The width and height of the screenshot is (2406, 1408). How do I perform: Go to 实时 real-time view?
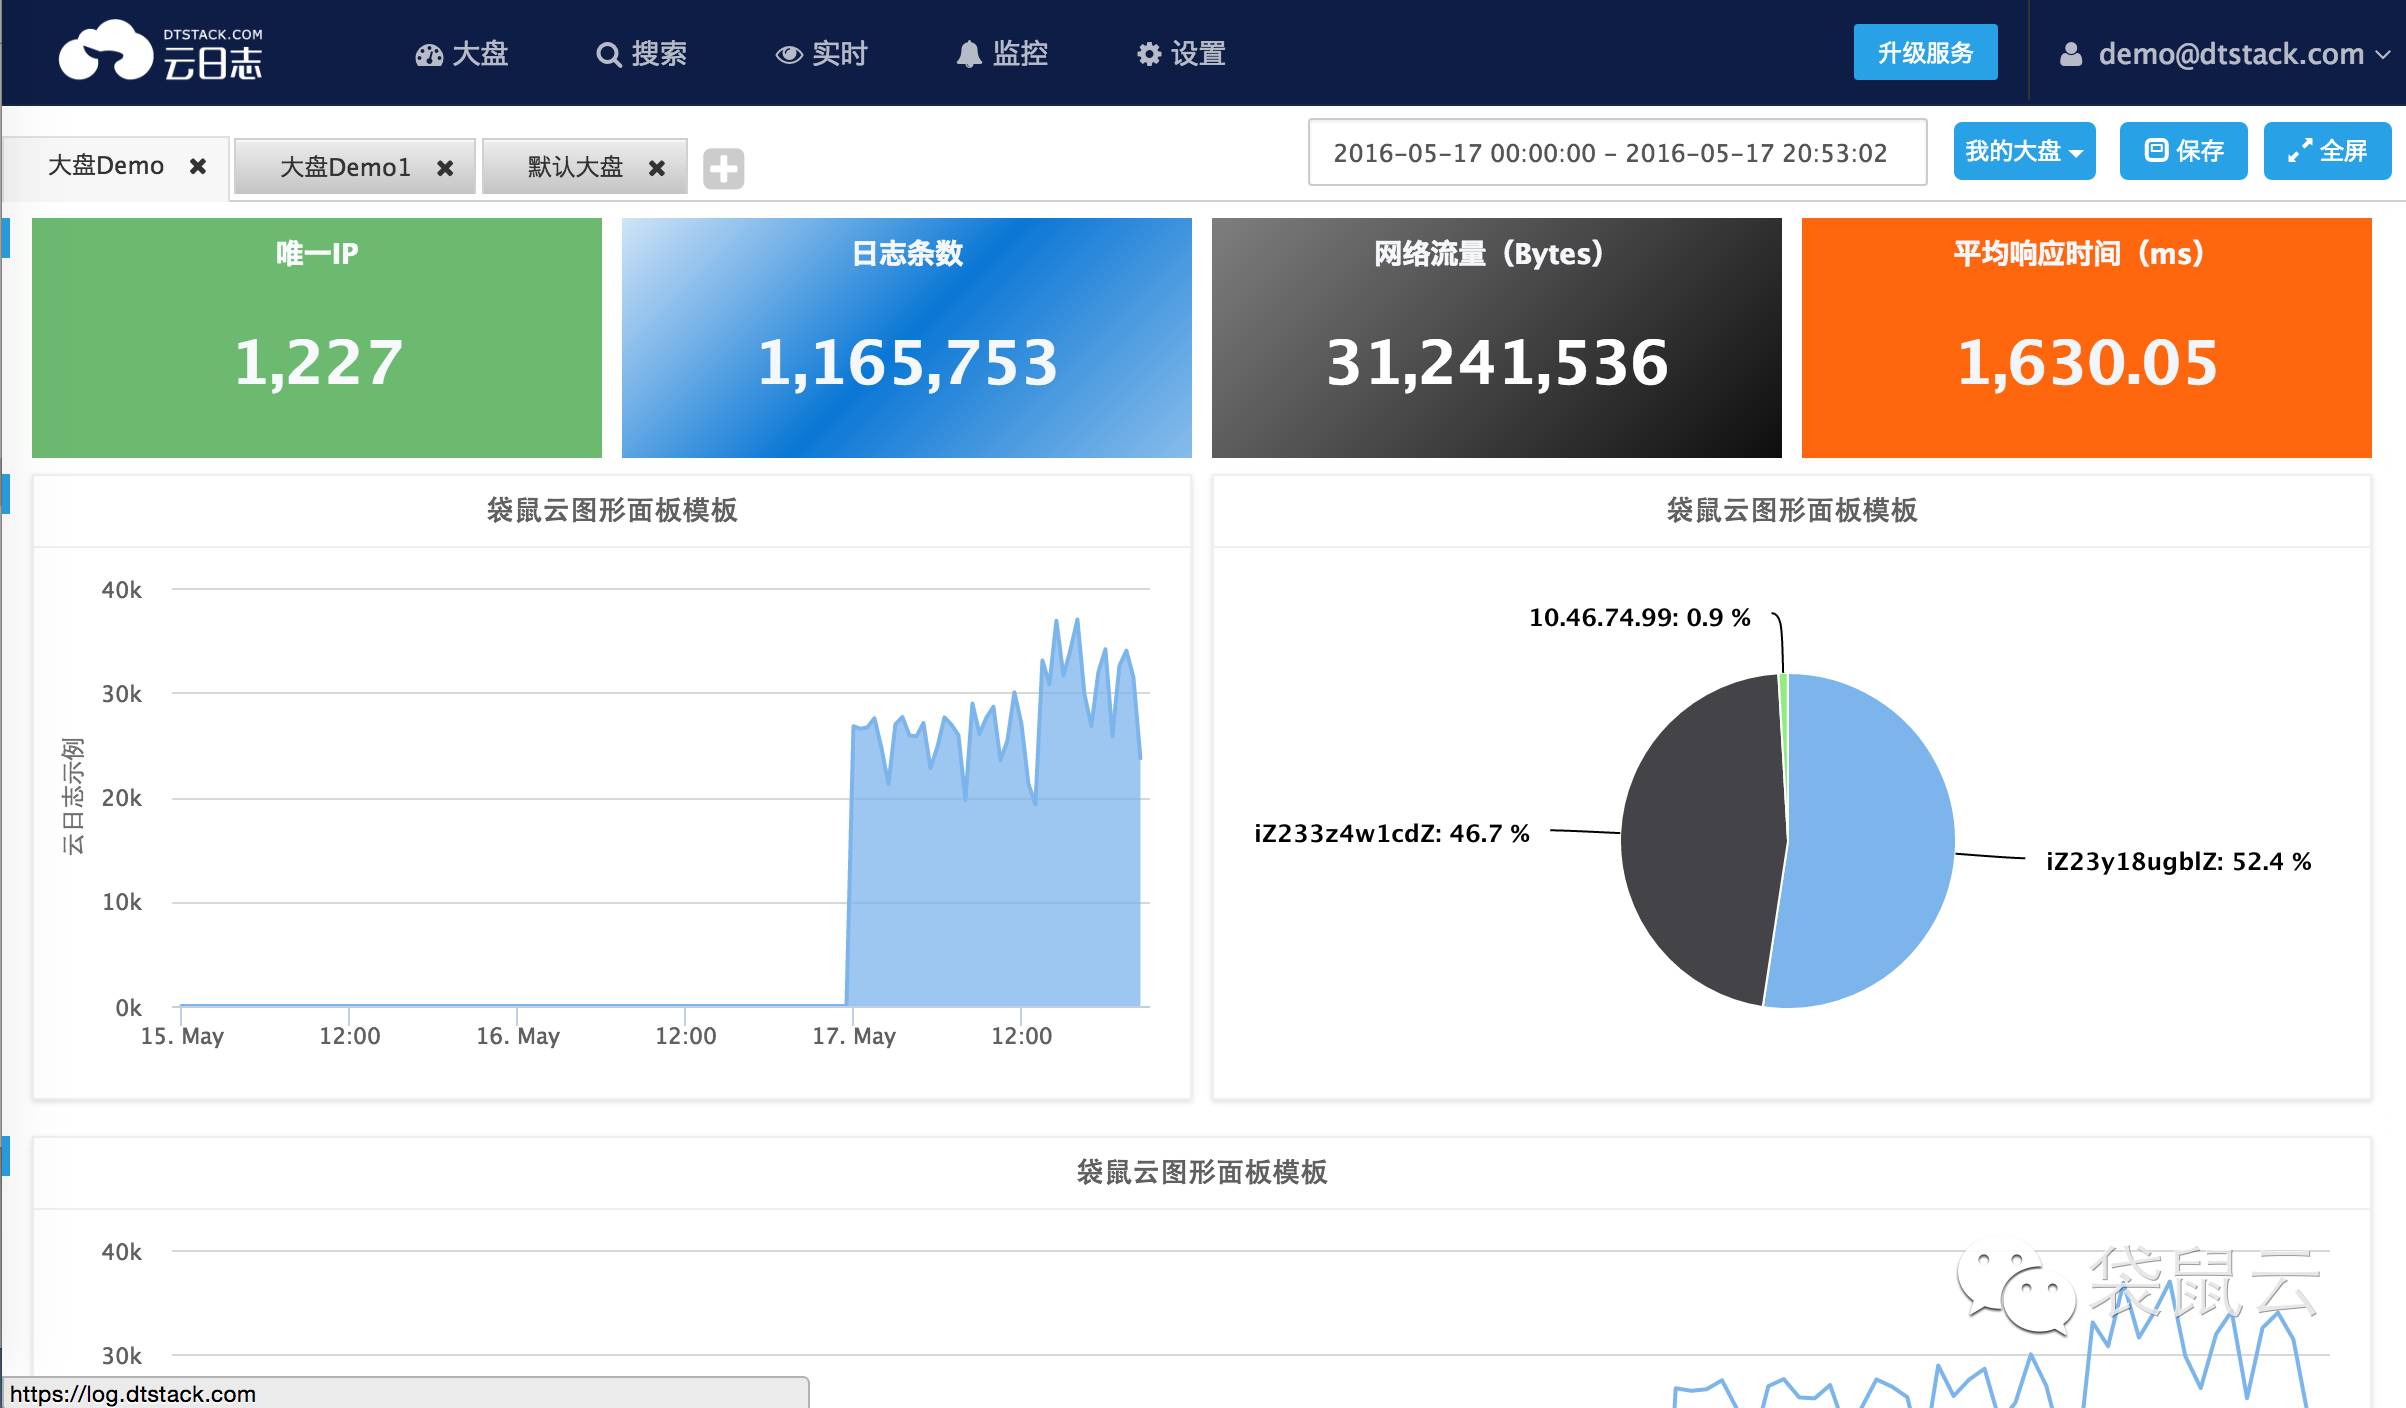(822, 54)
